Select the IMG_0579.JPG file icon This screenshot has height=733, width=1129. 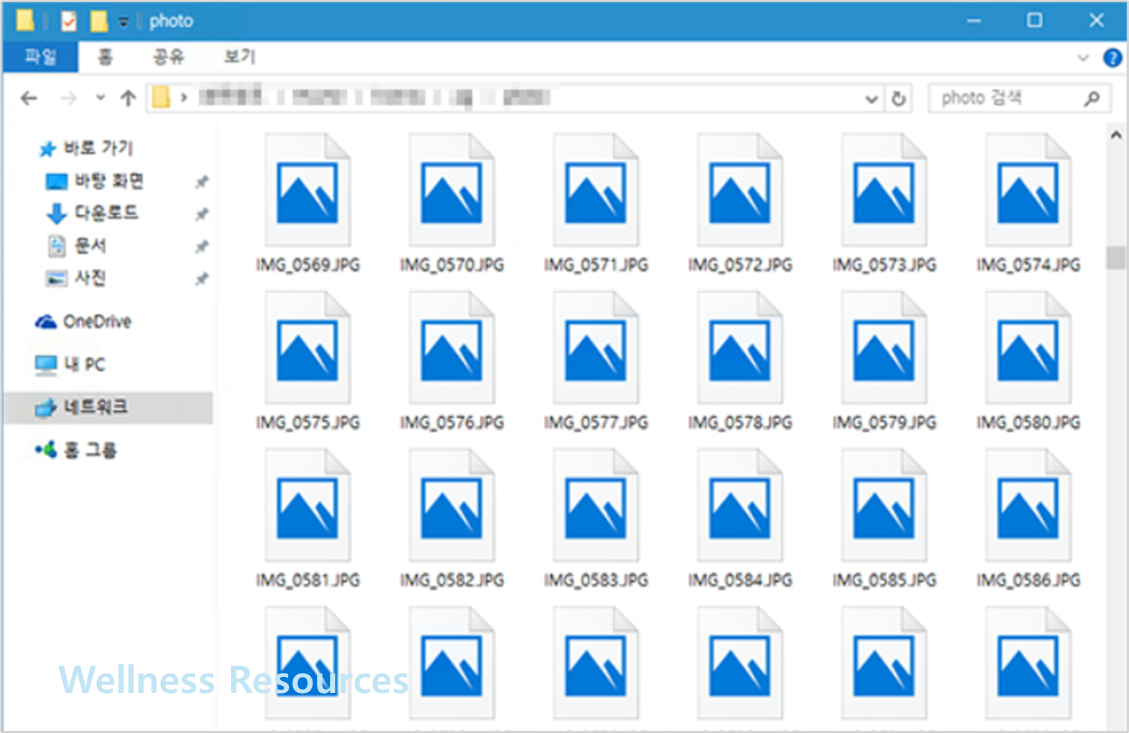[x=884, y=348]
